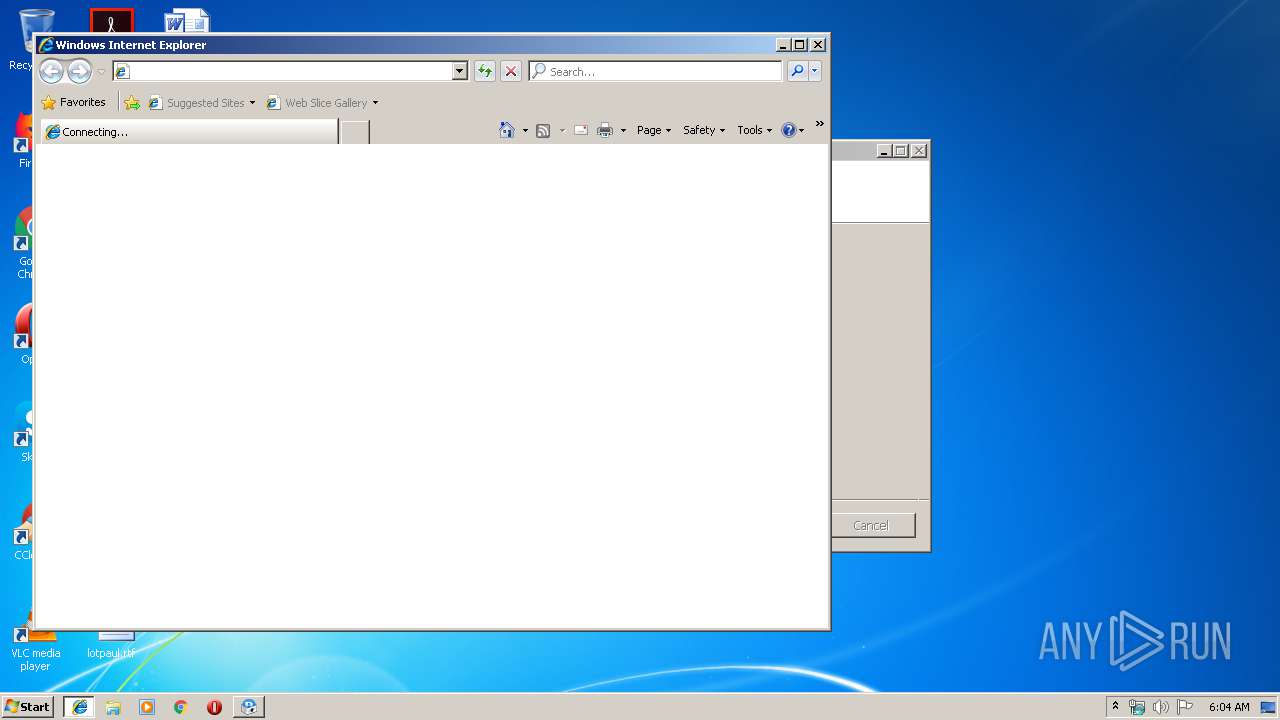Open the Action Center flag icon
This screenshot has height=720, width=1280.
coord(1184,707)
